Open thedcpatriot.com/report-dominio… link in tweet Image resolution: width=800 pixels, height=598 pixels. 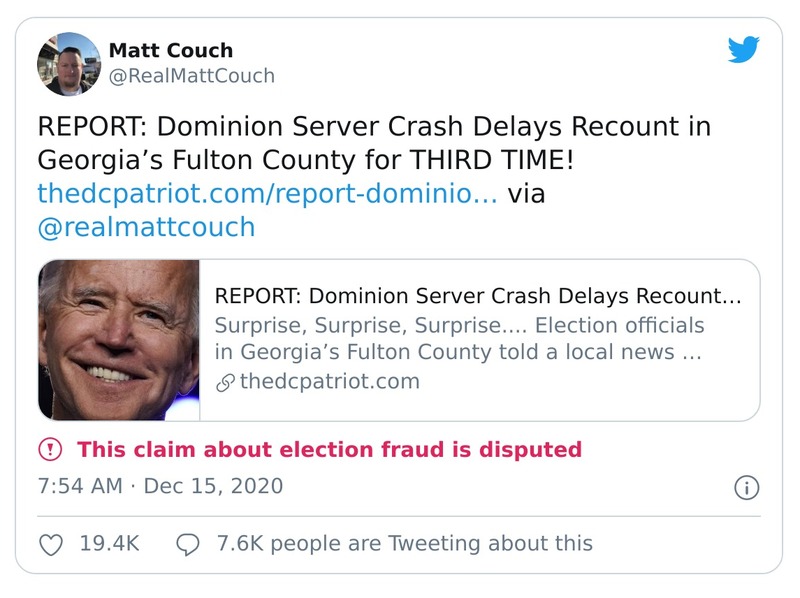[x=267, y=193]
